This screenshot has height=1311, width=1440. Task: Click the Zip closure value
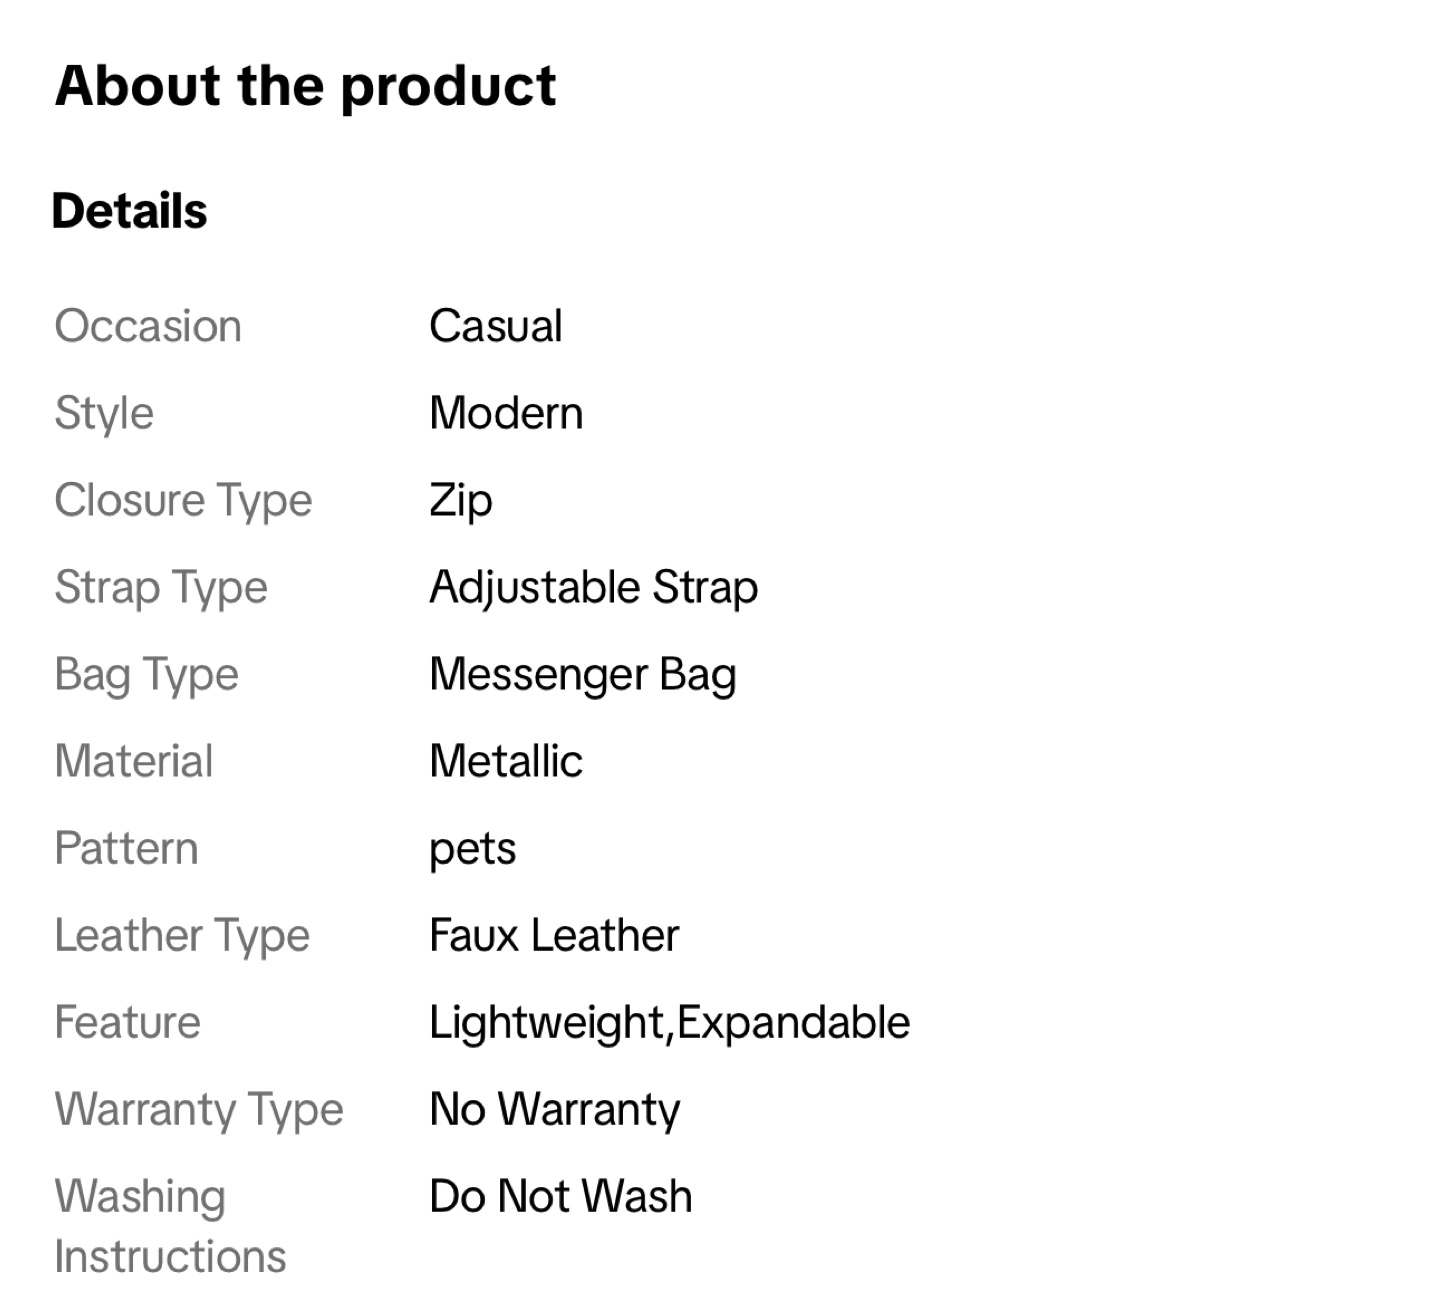(460, 500)
